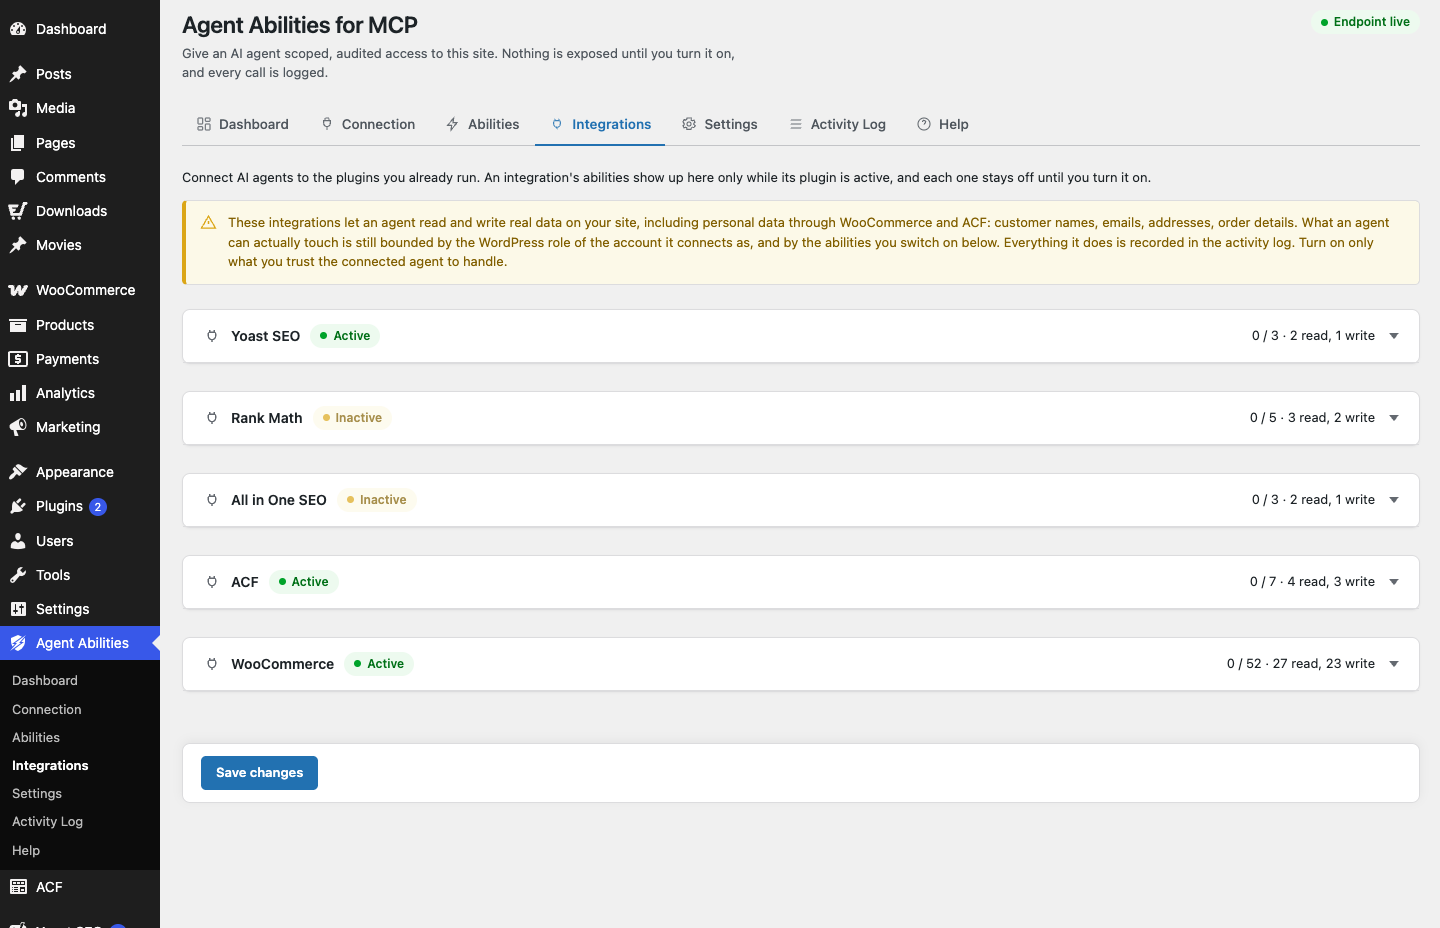Click the plug icon beside All in One SEO

point(212,500)
